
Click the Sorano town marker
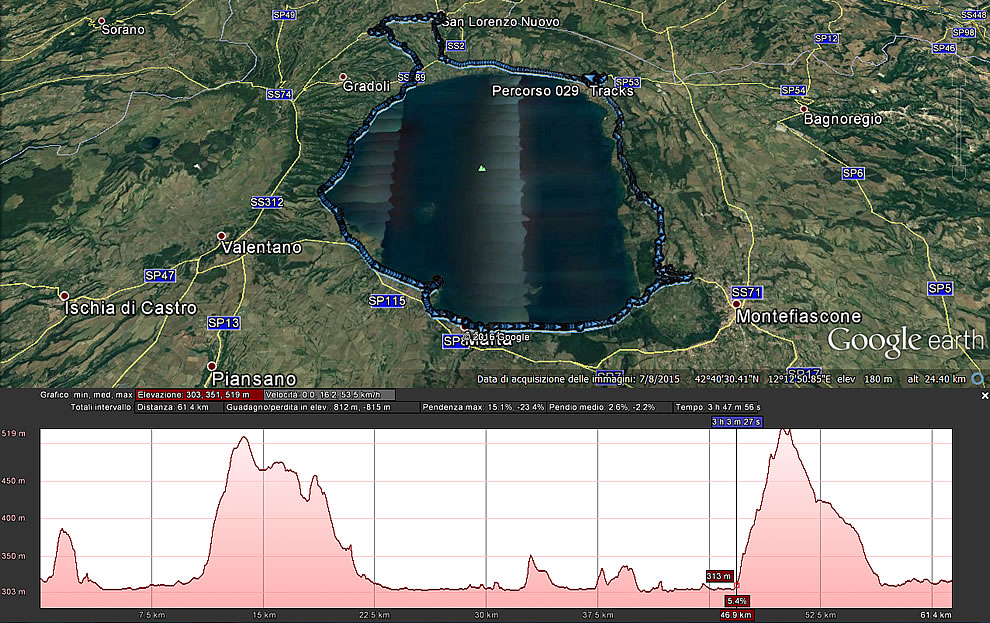[x=101, y=21]
